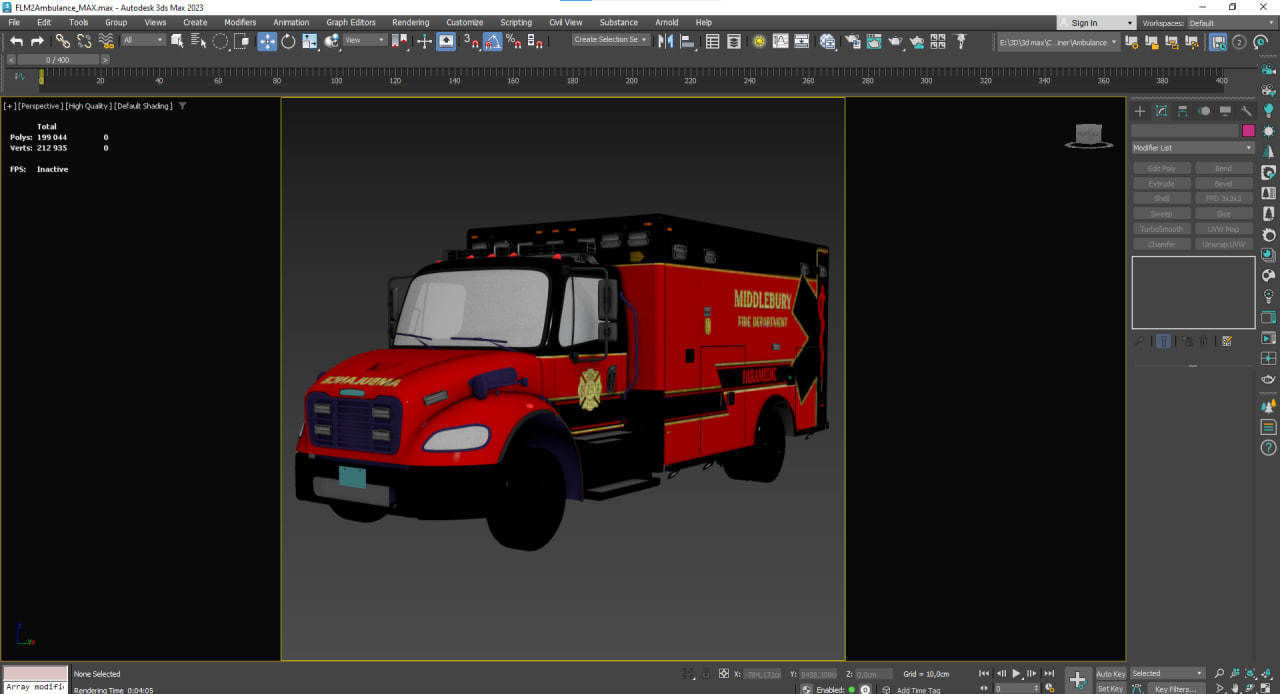
Task: Open the Utilities wrench panel tab
Action: click(x=1246, y=111)
